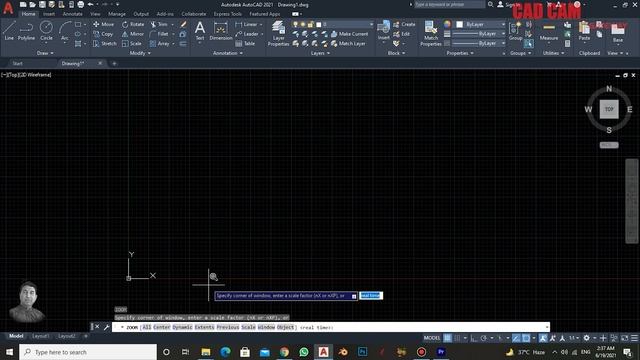Click the Fillet tool
The height and width of the screenshot is (360, 640).
pyautogui.click(x=160, y=34)
